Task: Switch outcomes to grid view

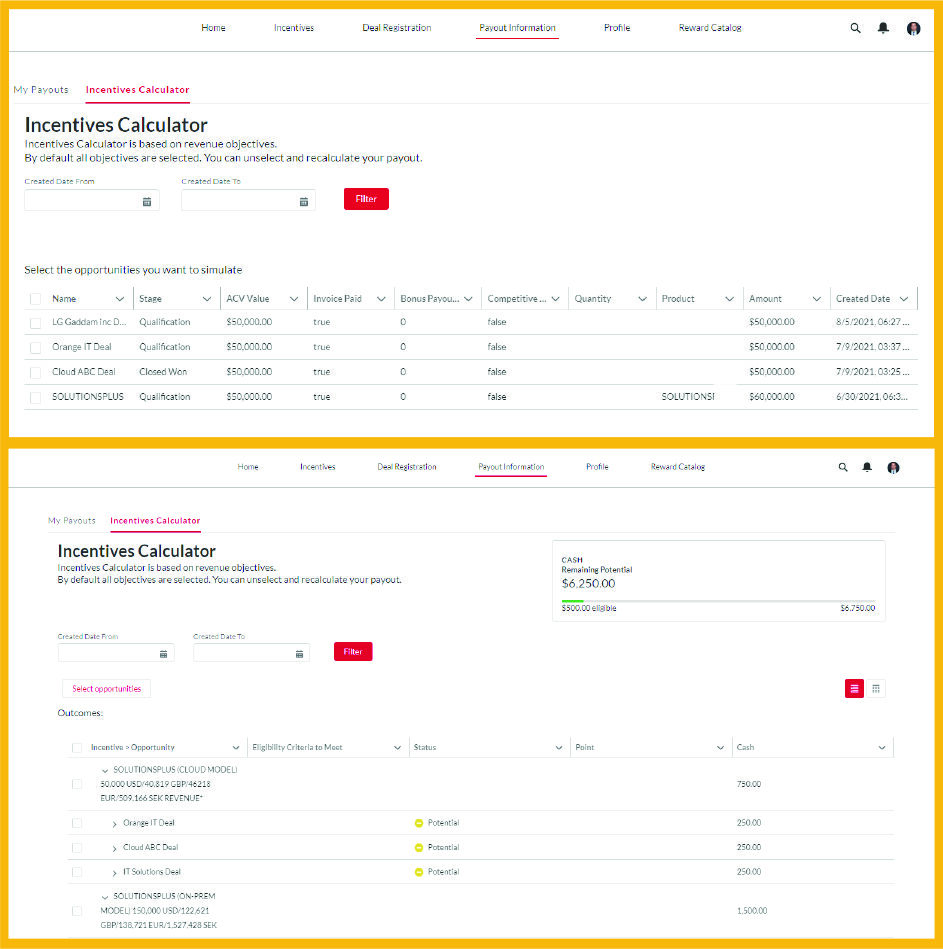Action: pyautogui.click(x=876, y=689)
